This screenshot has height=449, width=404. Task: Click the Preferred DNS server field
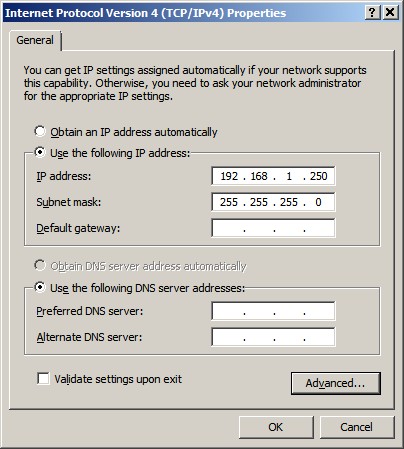click(x=273, y=311)
